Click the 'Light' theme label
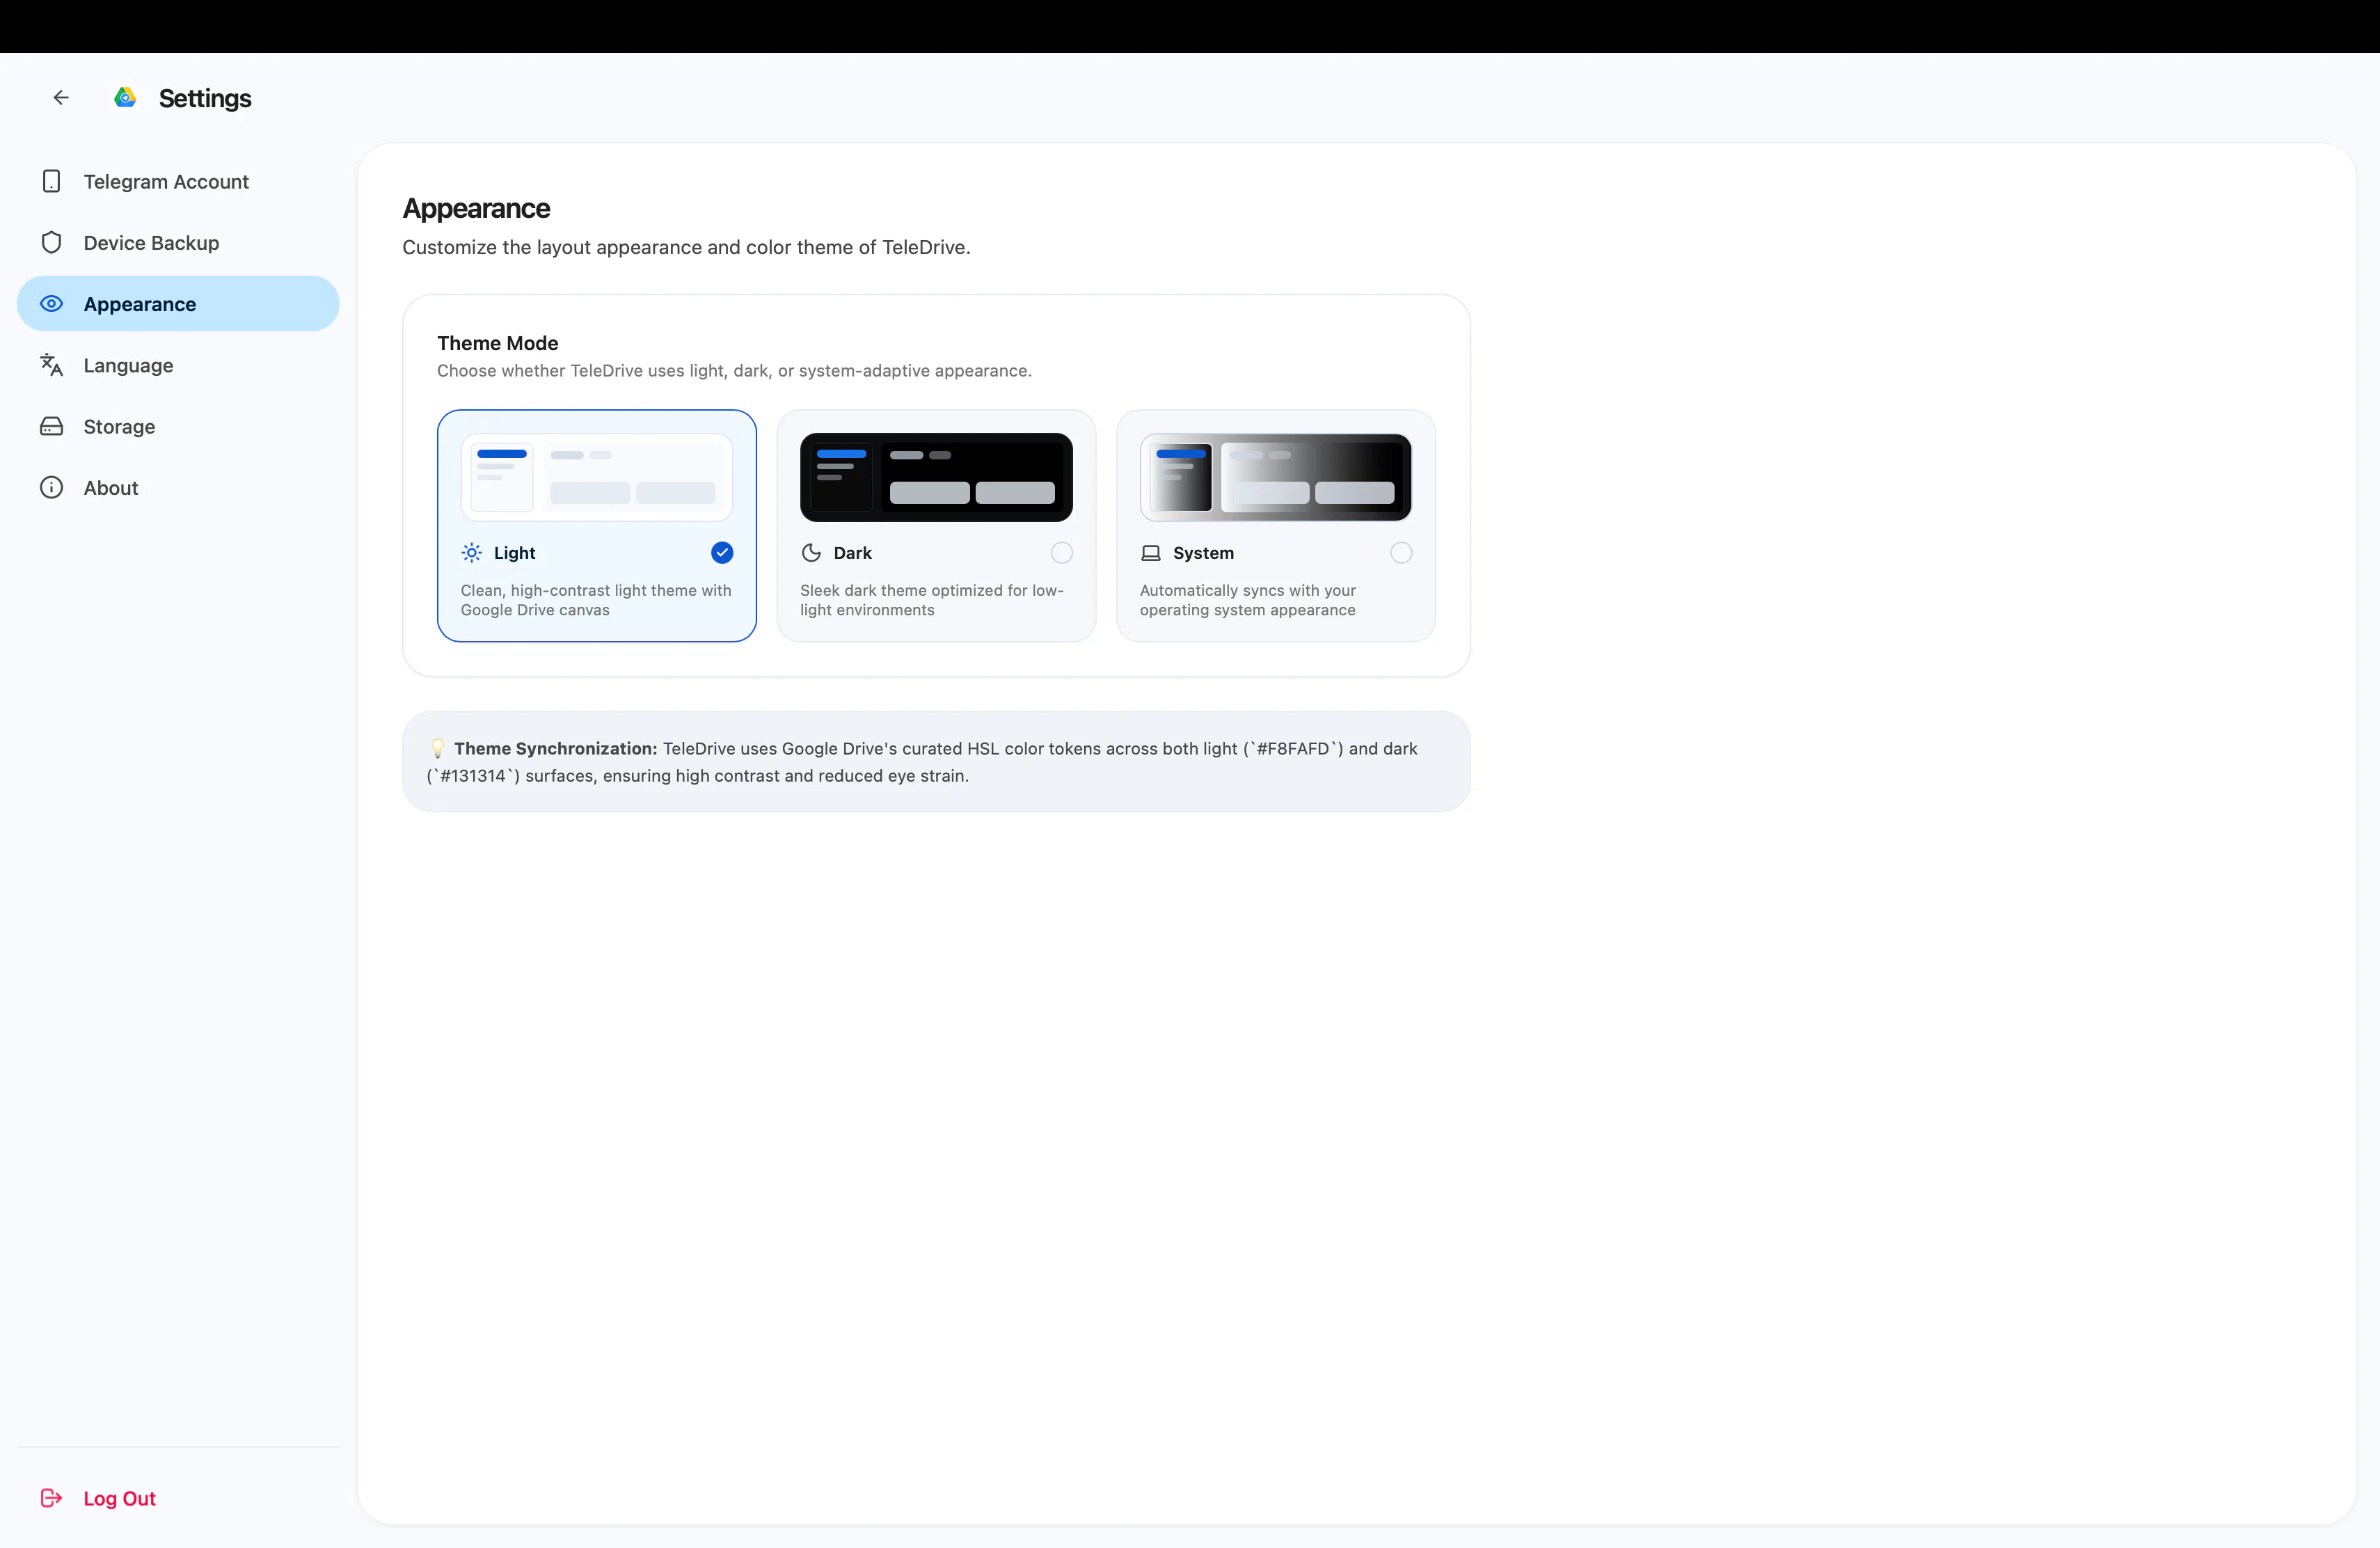This screenshot has width=2380, height=1548. 515,553
